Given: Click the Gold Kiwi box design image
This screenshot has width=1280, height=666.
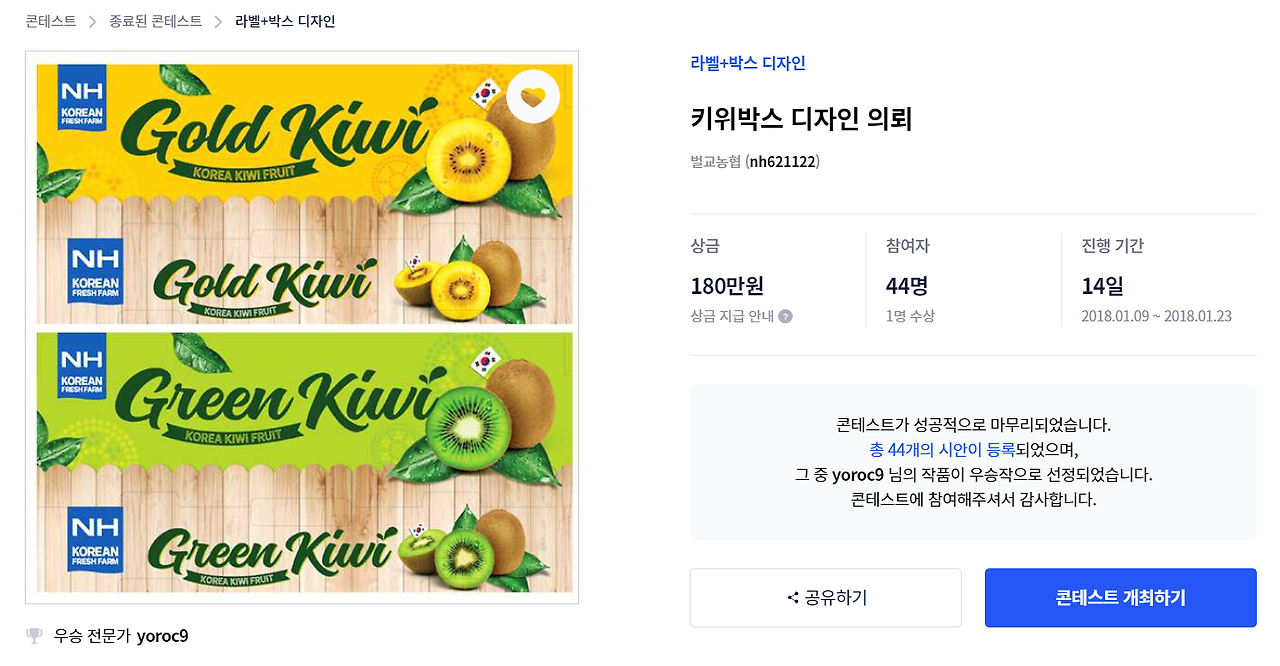Looking at the screenshot, I should (x=304, y=193).
